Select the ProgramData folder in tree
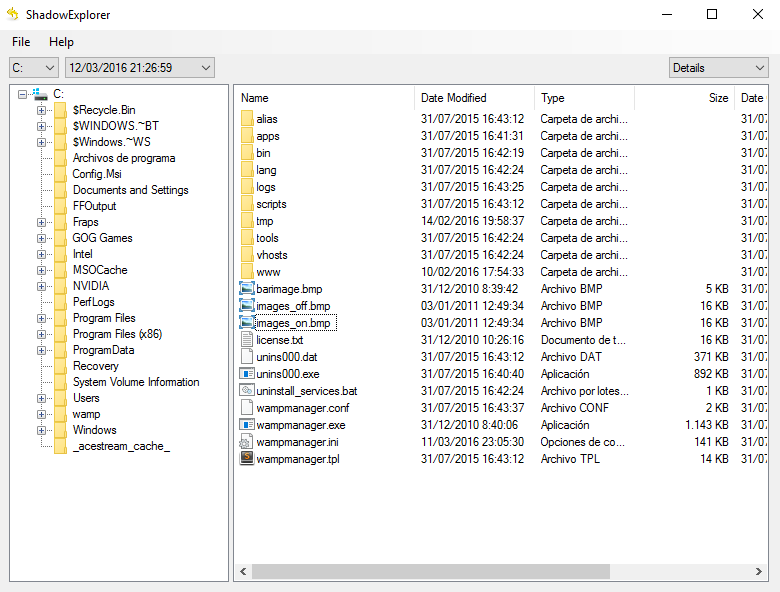The image size is (780, 592). pos(103,350)
